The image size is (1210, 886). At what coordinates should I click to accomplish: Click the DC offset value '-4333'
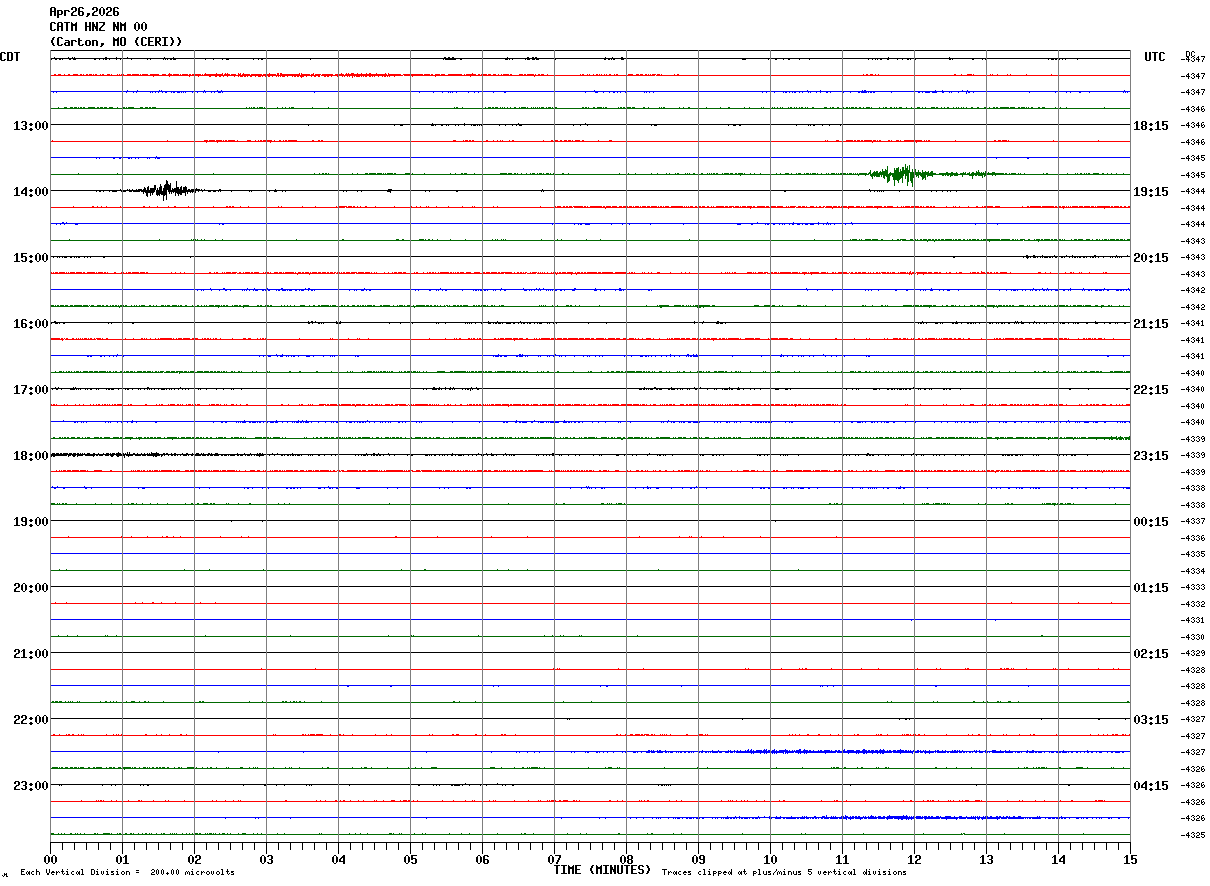tap(1193, 587)
